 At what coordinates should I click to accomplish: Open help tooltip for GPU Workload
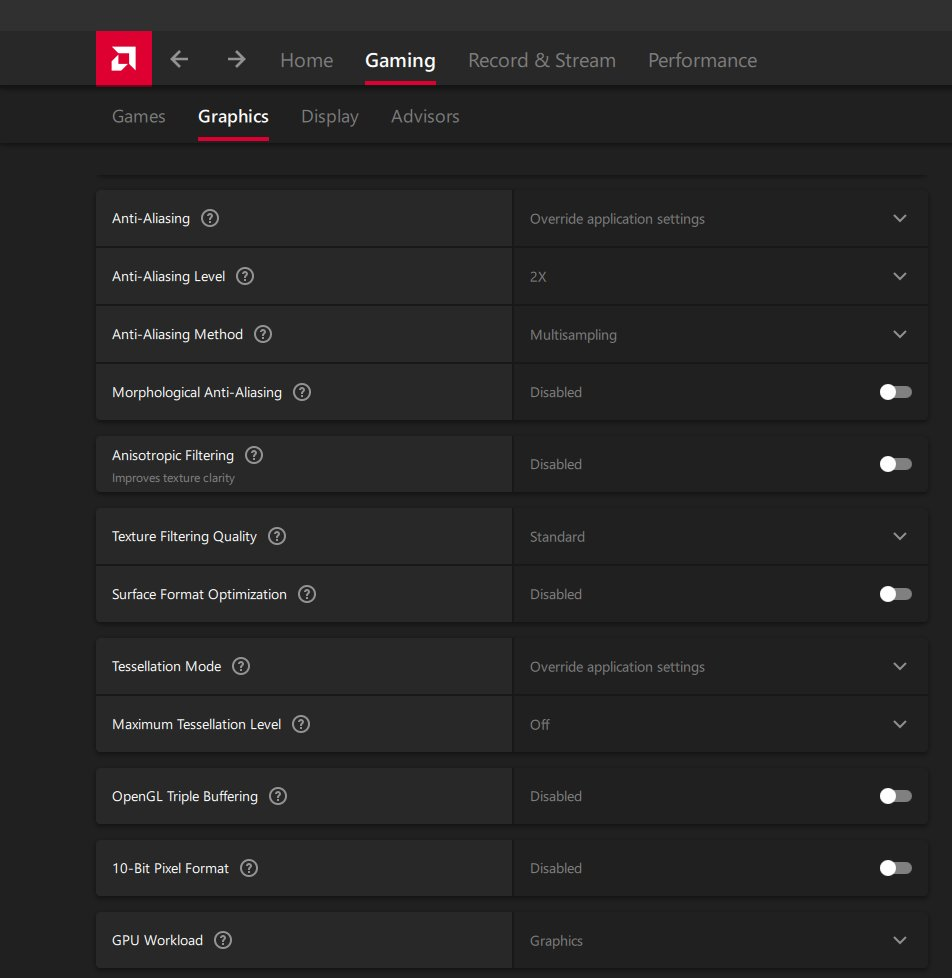(223, 940)
